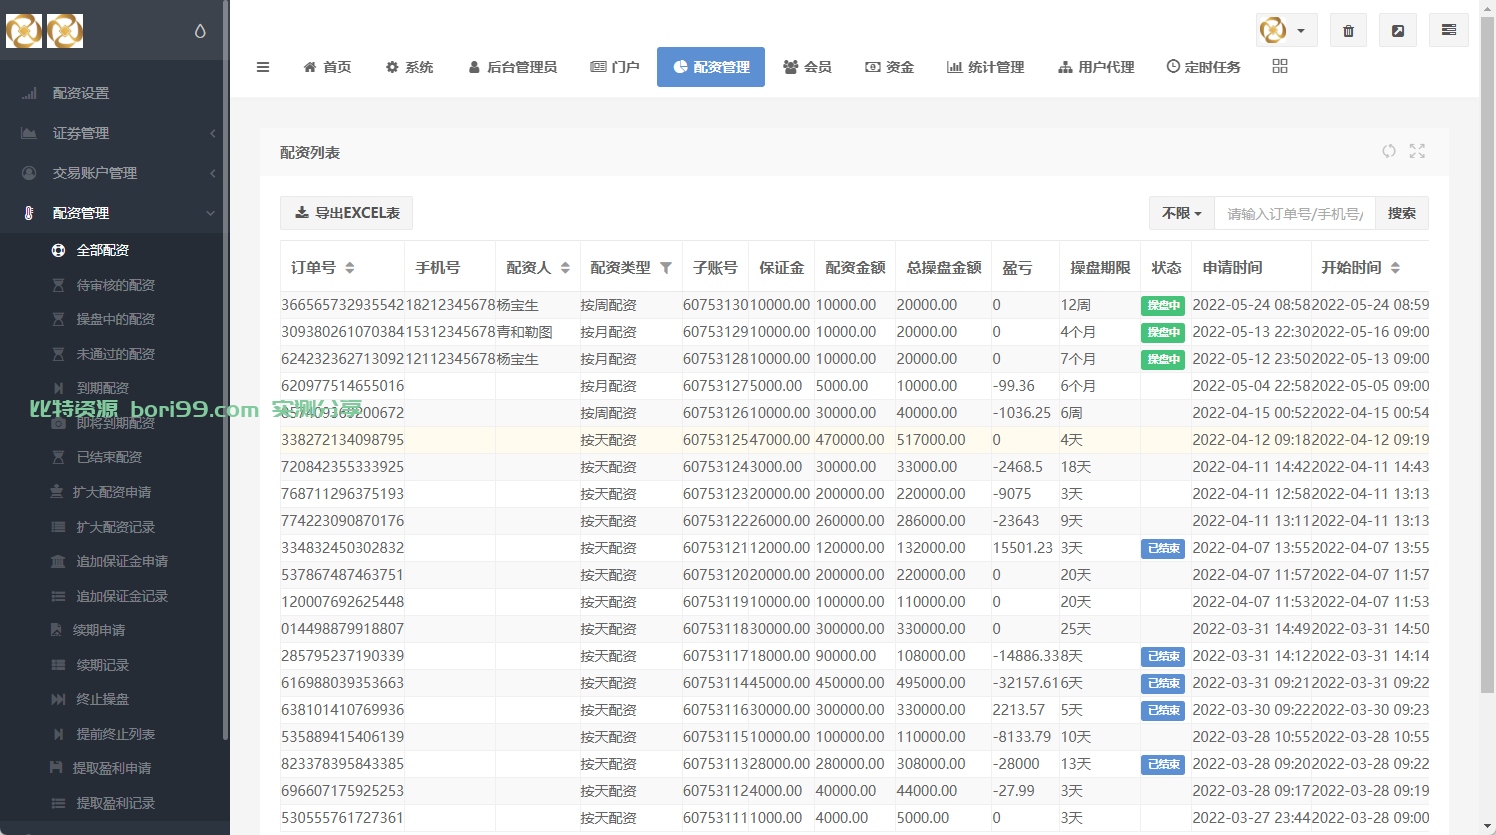Open 提前终止列表 in sidebar

click(x=115, y=734)
